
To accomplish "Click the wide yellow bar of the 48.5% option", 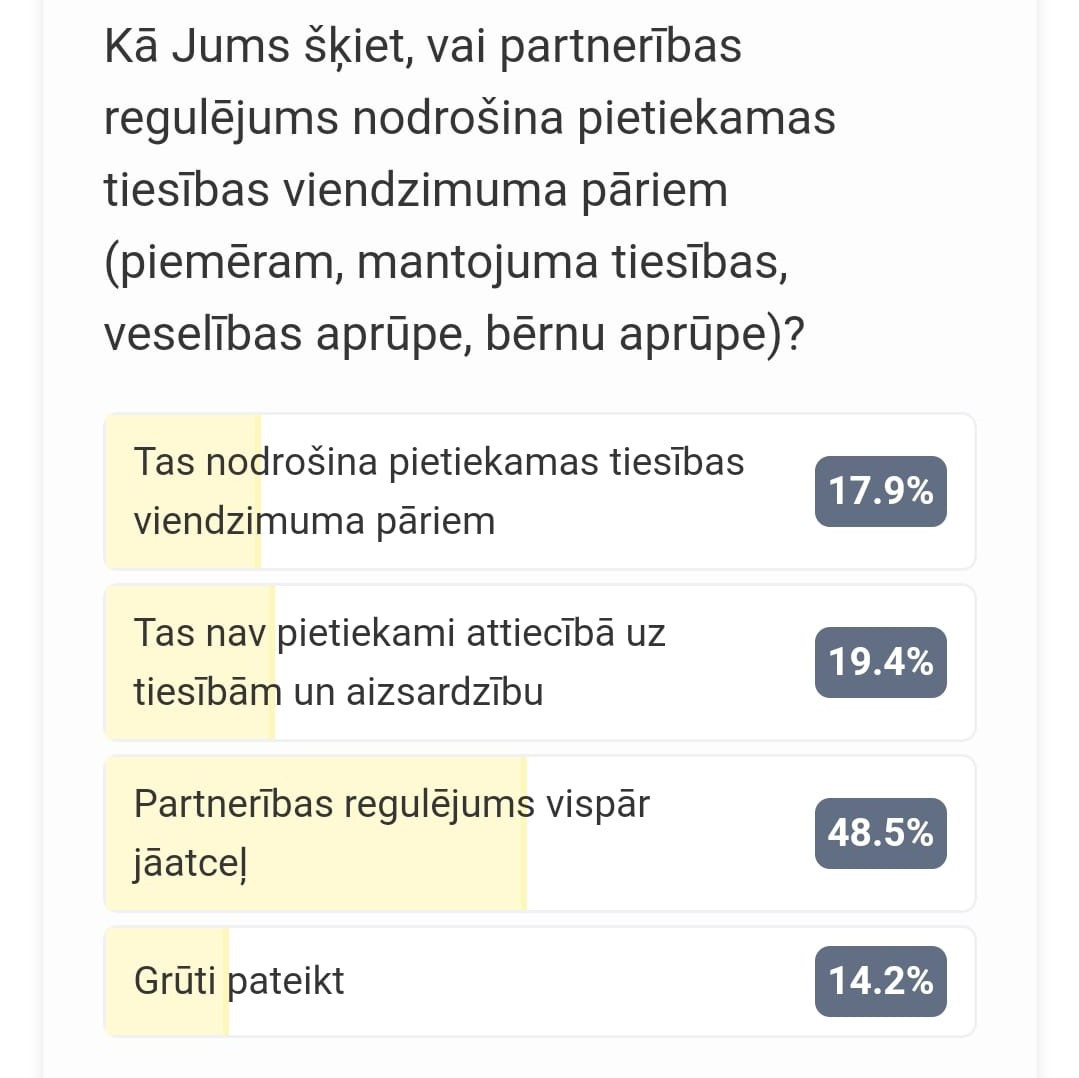I will [x=316, y=833].
